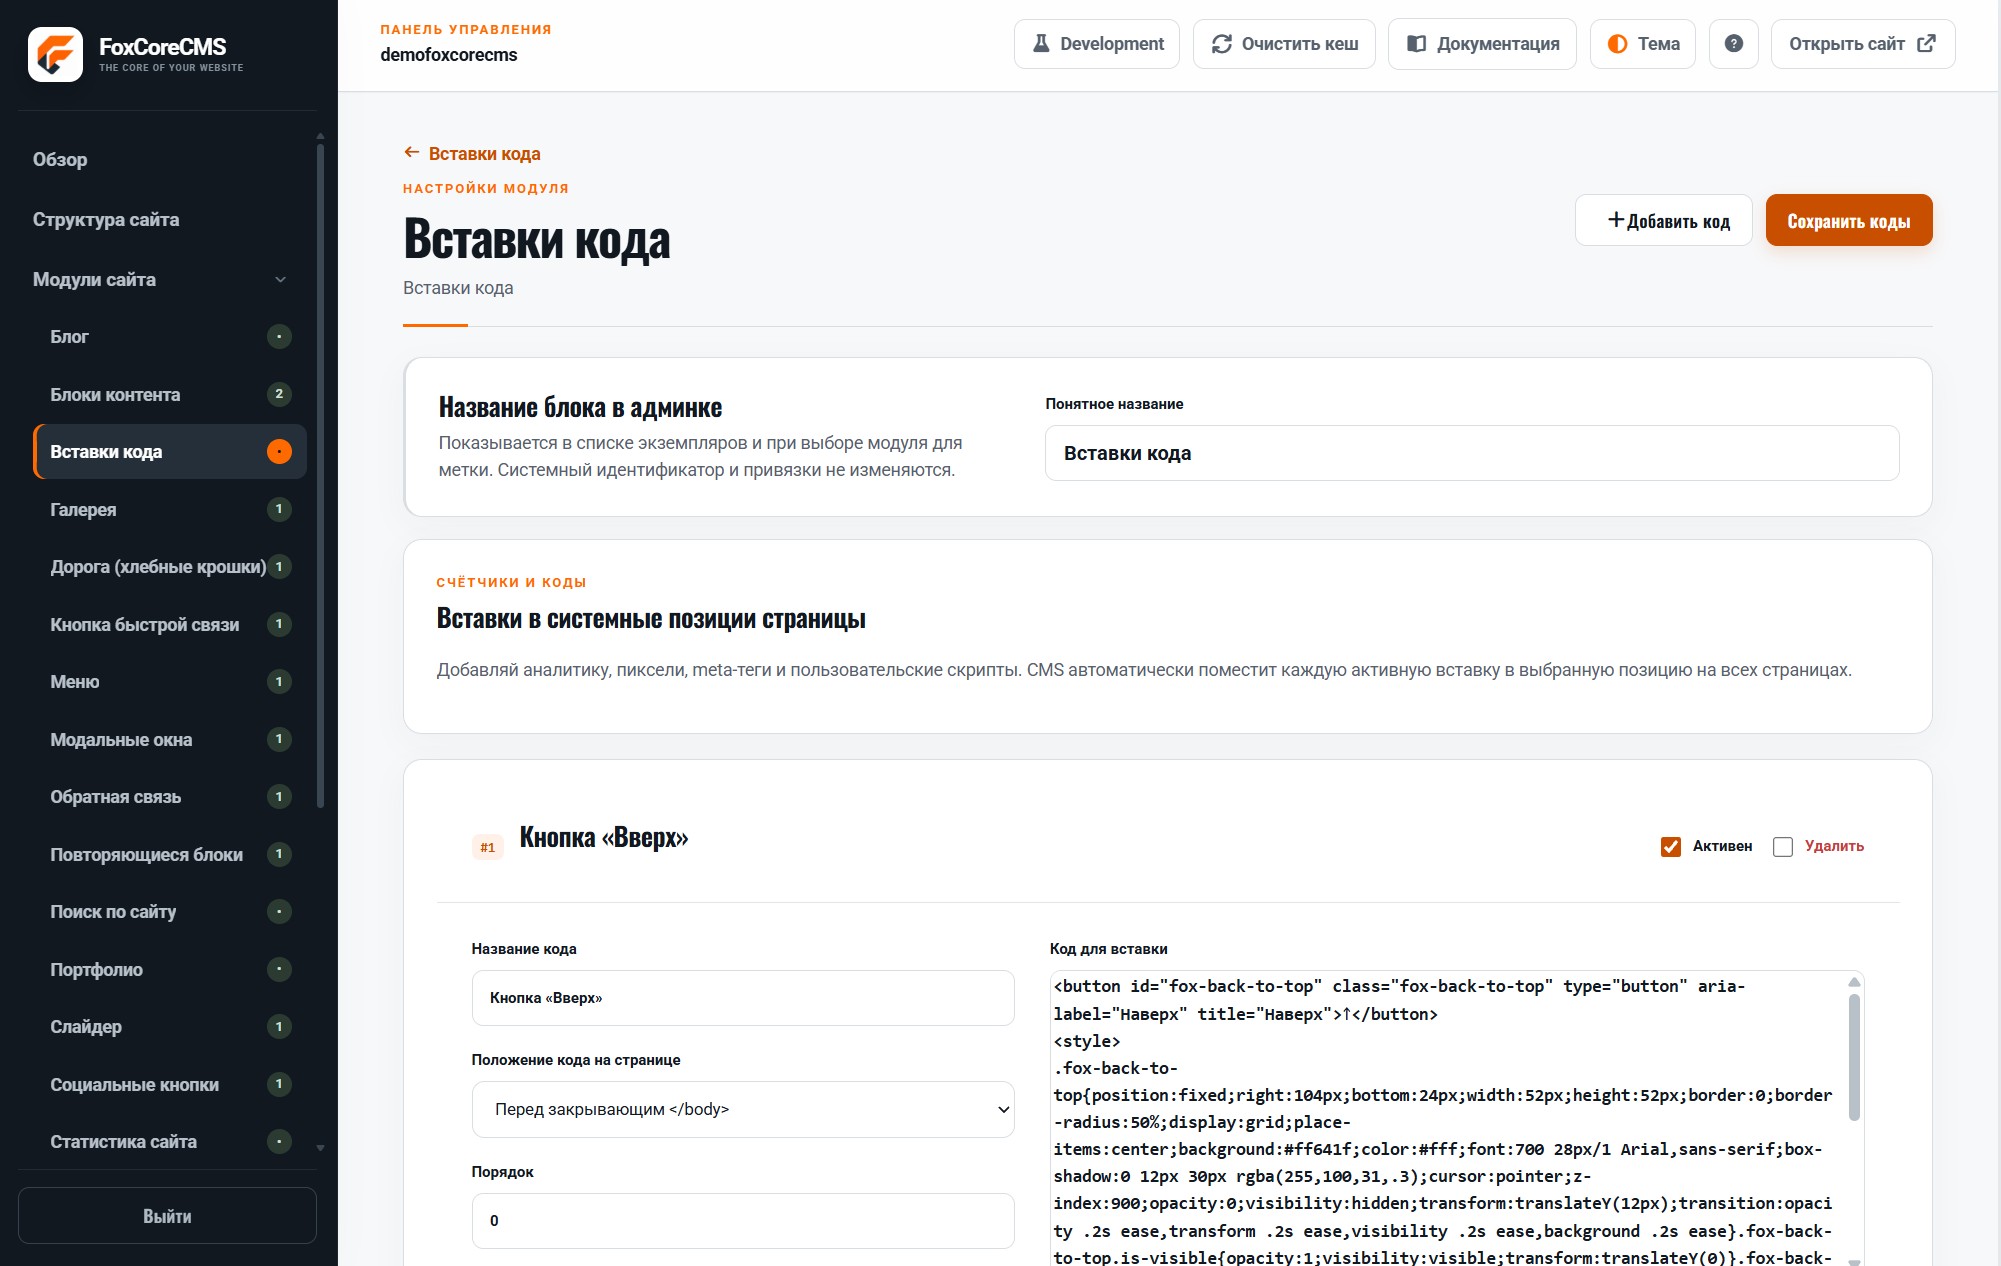Click the orange badge on Вставки кода item
Viewport: 2001px width, 1266px height.
point(279,452)
